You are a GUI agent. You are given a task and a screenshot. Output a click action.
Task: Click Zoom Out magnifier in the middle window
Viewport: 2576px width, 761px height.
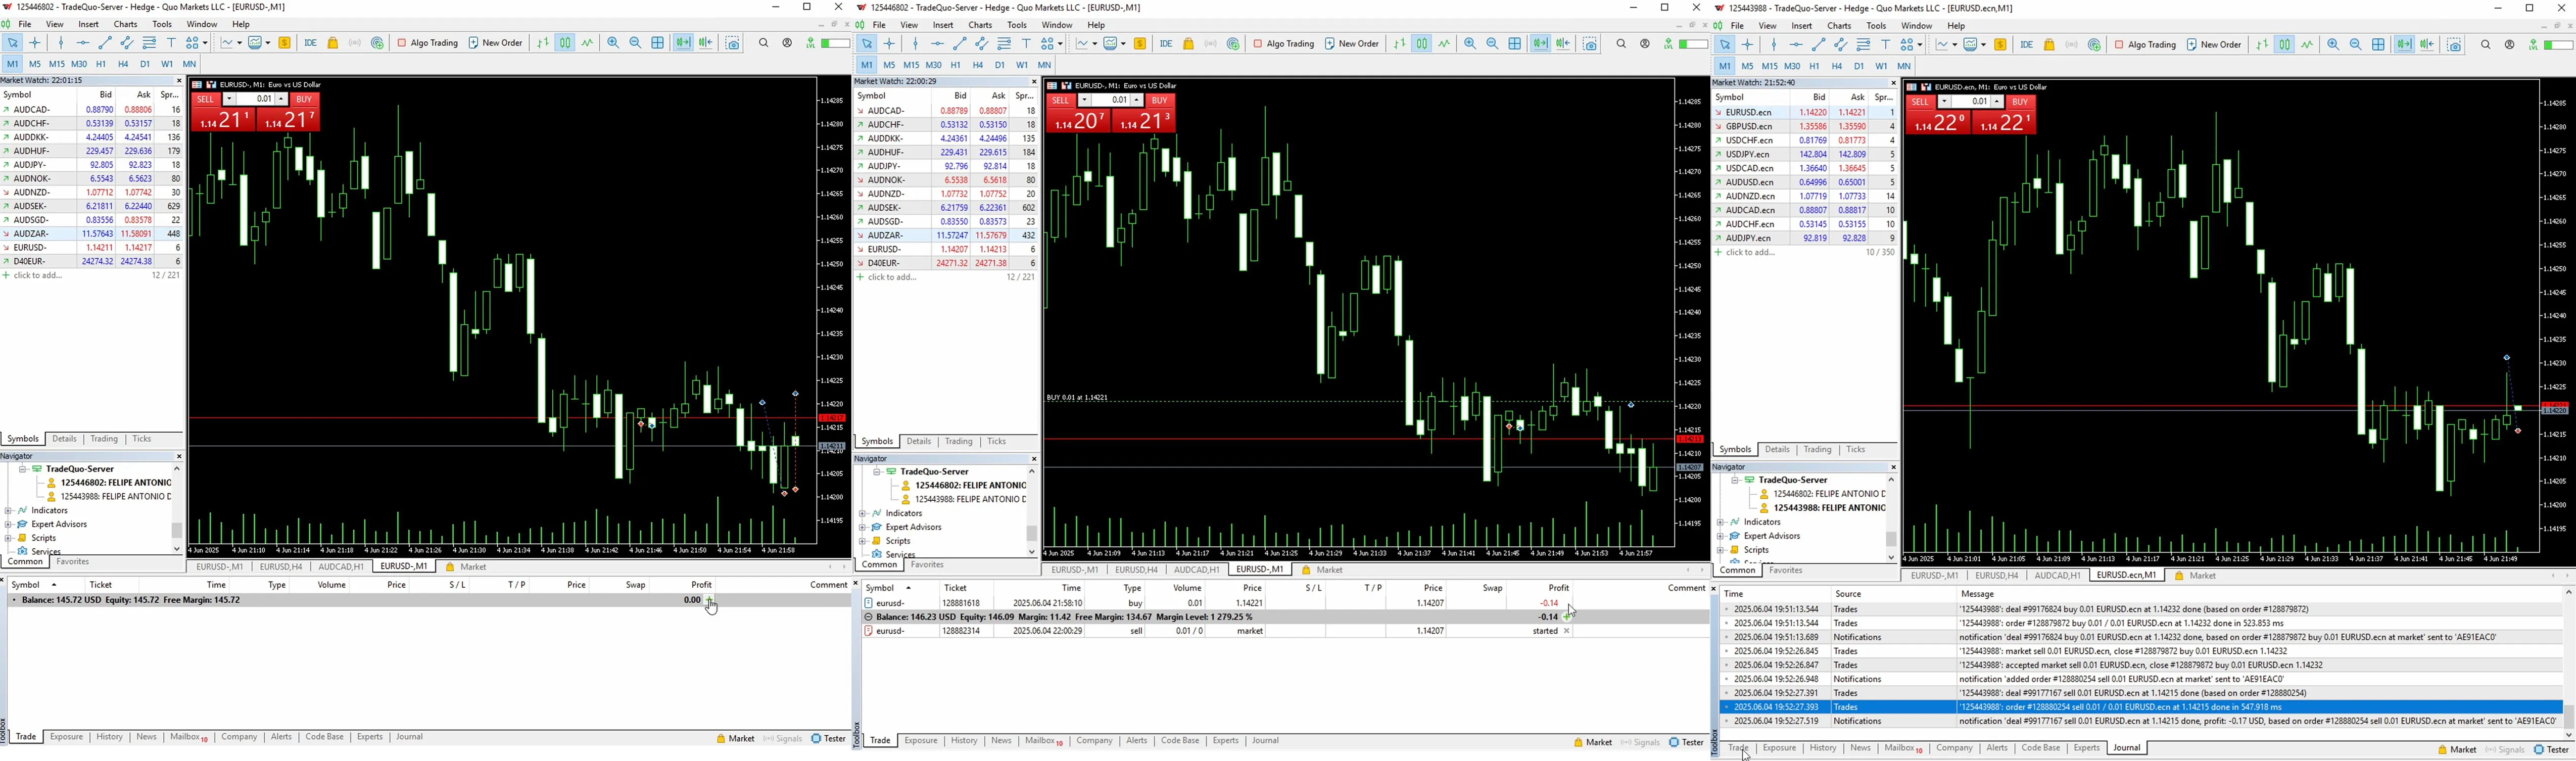tap(1492, 44)
